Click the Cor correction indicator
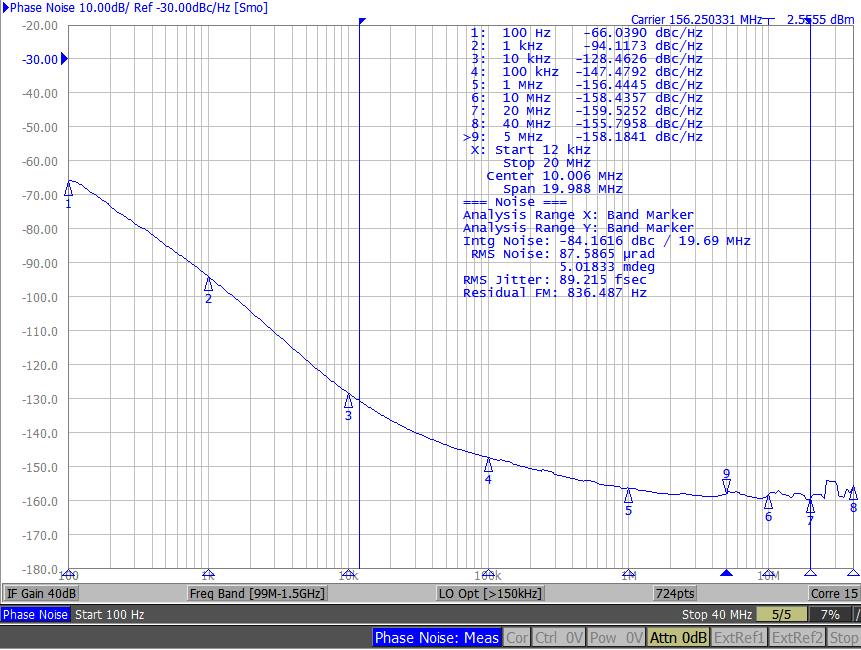Viewport: 861px width, 650px height. pyautogui.click(x=516, y=636)
